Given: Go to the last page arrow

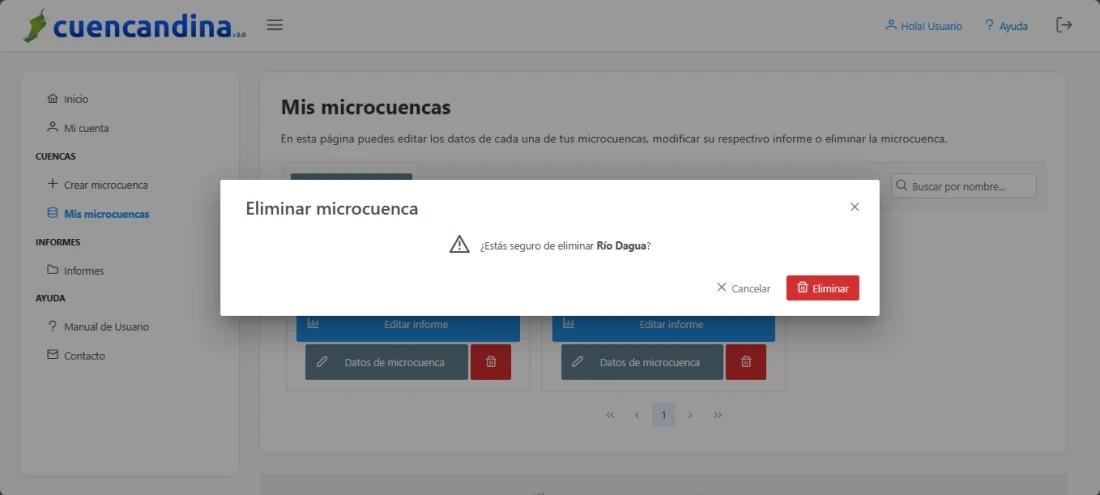Looking at the screenshot, I should click(x=718, y=415).
